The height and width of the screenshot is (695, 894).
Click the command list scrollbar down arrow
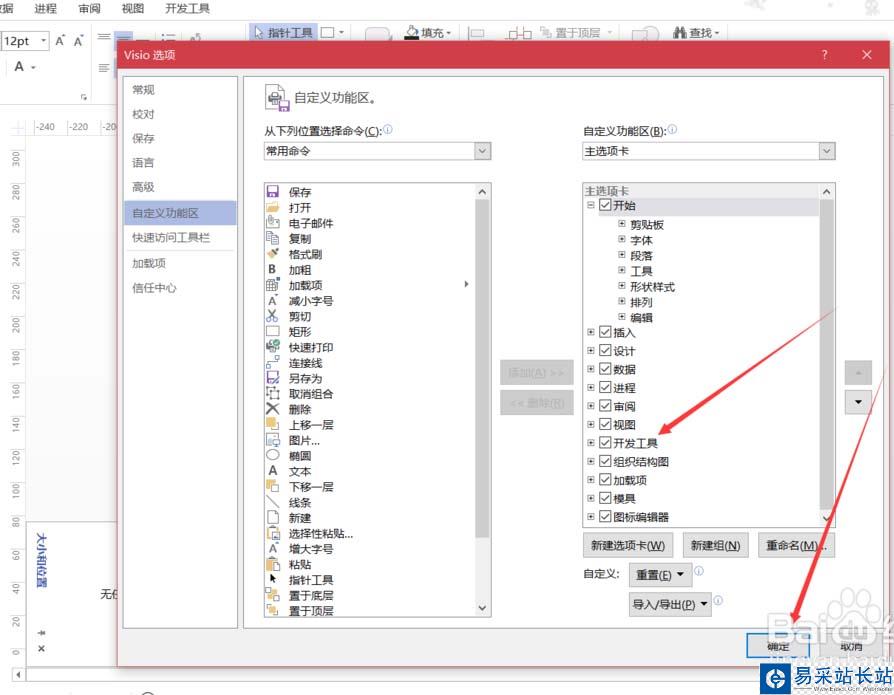[482, 608]
